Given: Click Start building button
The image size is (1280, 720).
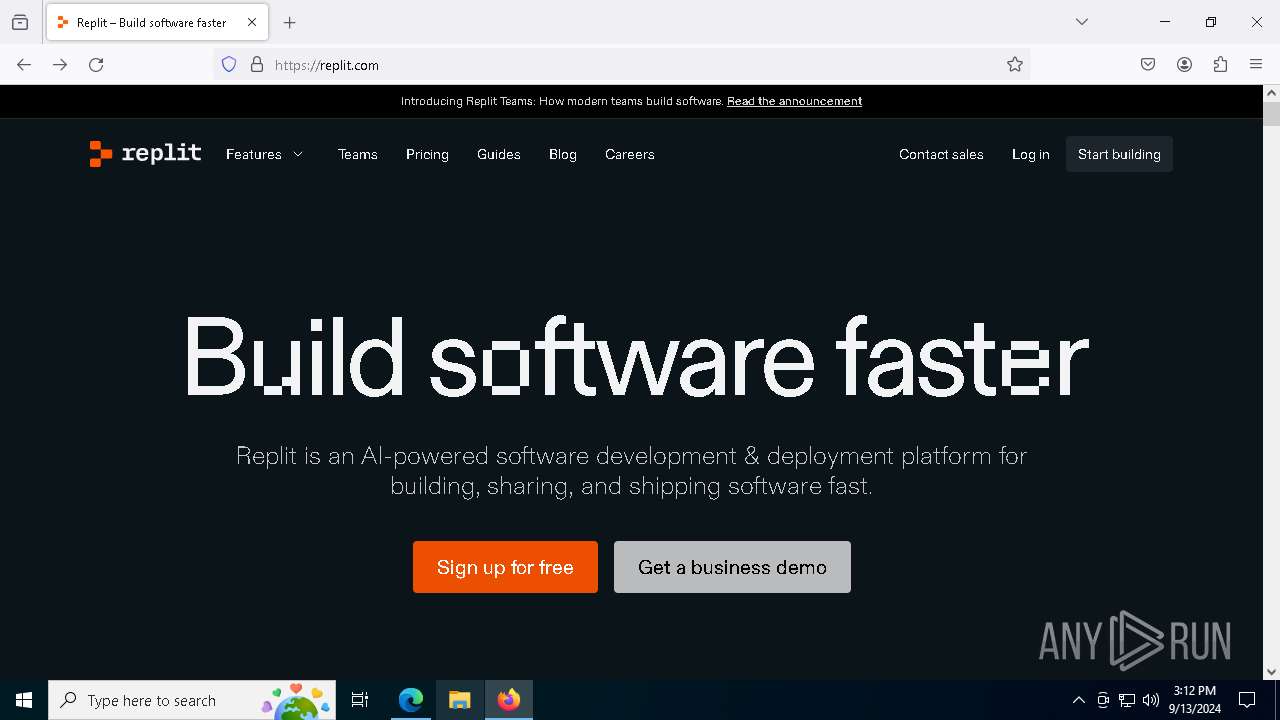Looking at the screenshot, I should pyautogui.click(x=1119, y=154).
